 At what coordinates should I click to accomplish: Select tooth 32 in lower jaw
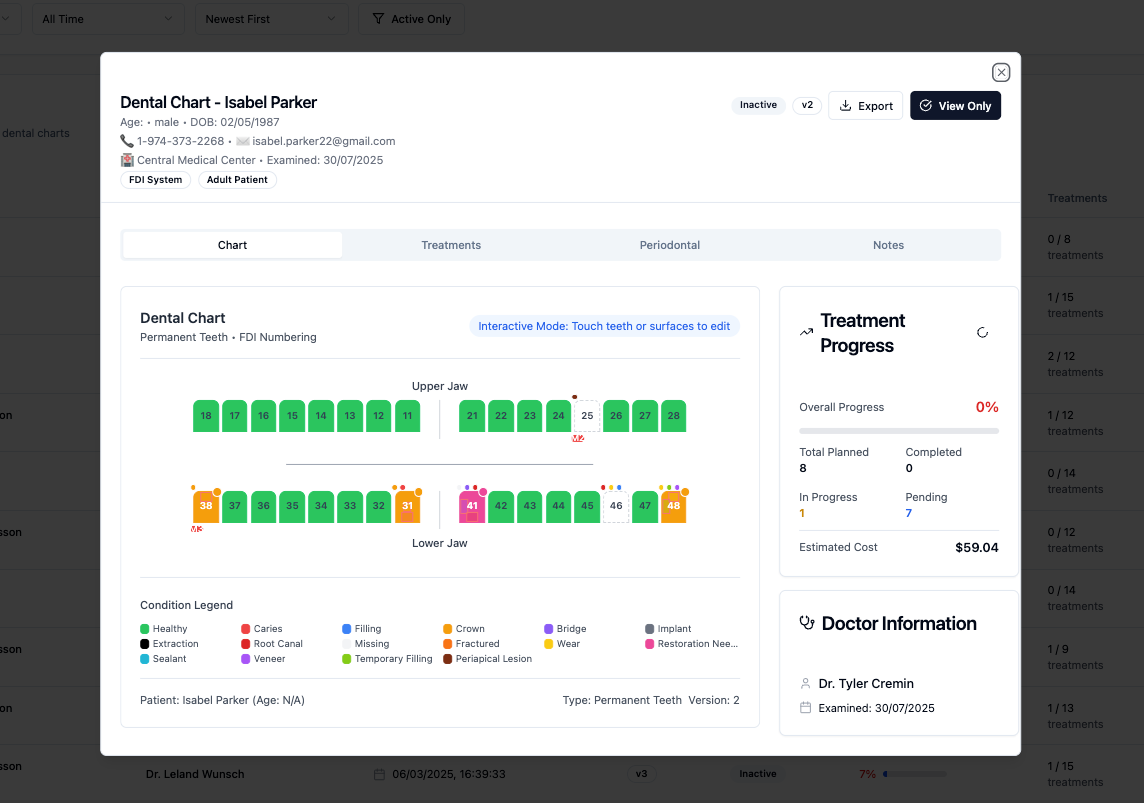(379, 506)
